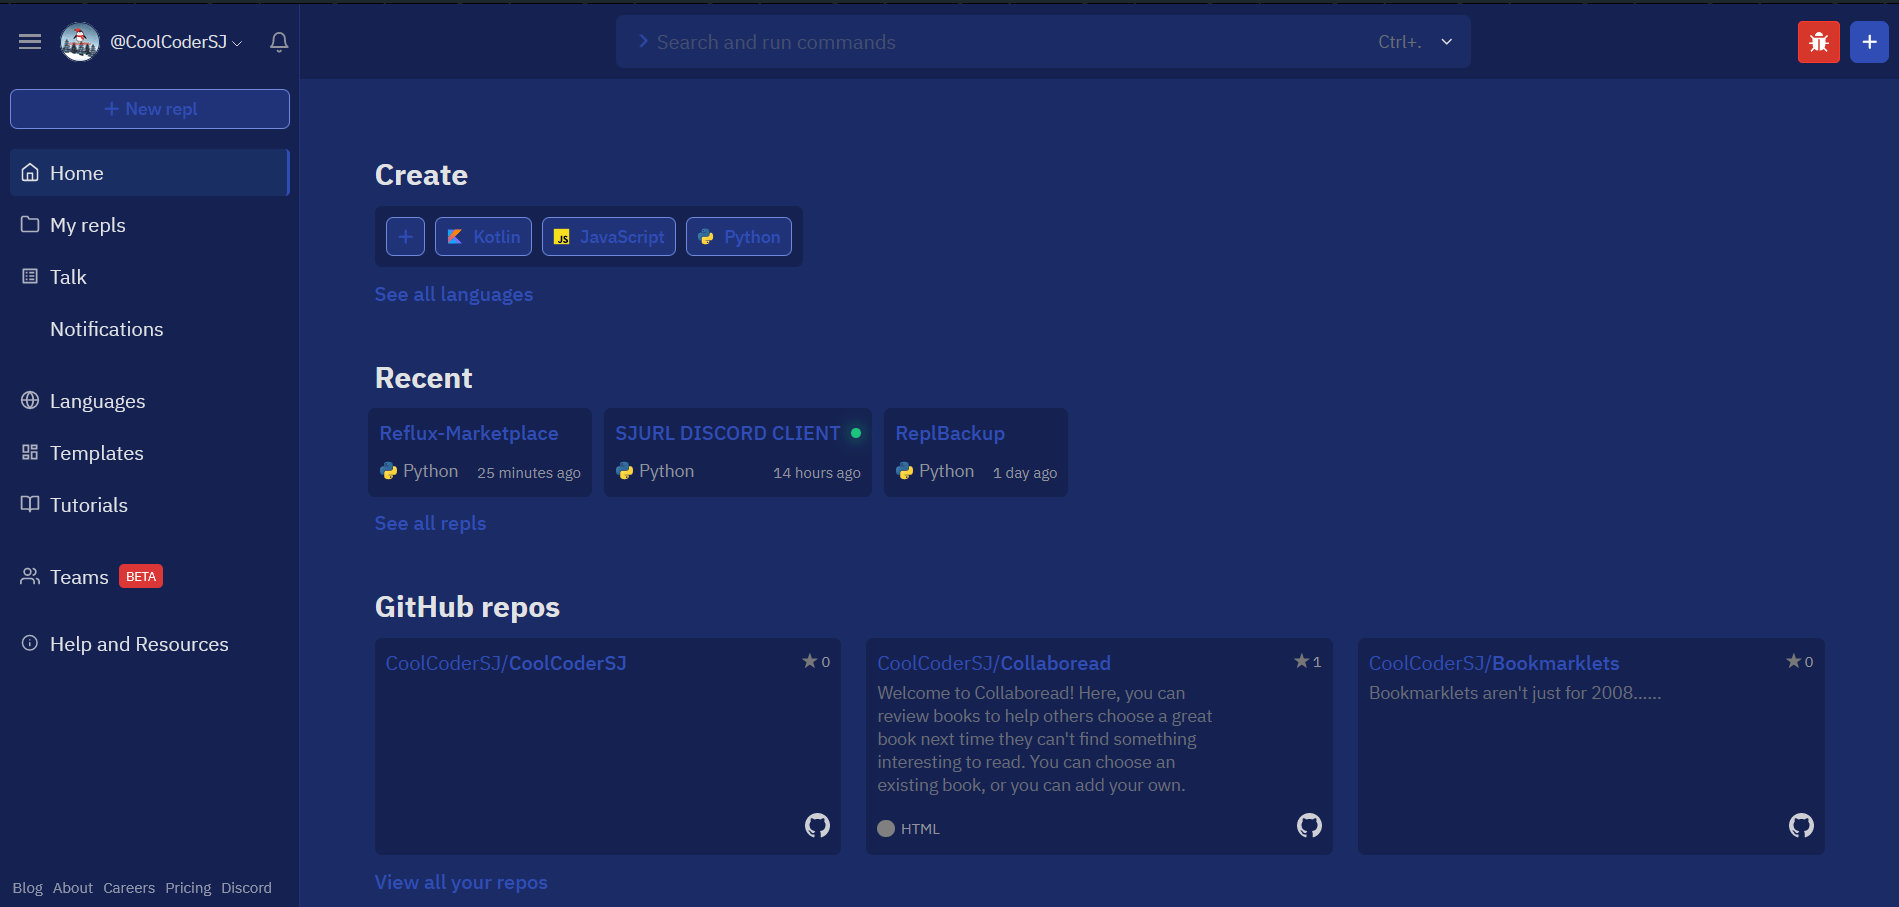Open the hamburger menu icon
The height and width of the screenshot is (907, 1899).
30,42
